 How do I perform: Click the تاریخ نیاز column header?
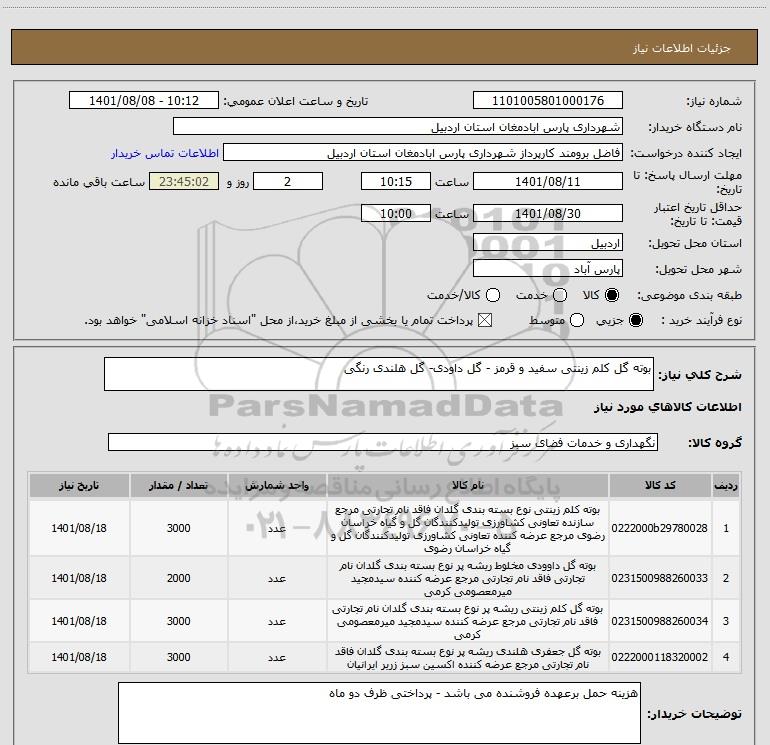coord(79,486)
